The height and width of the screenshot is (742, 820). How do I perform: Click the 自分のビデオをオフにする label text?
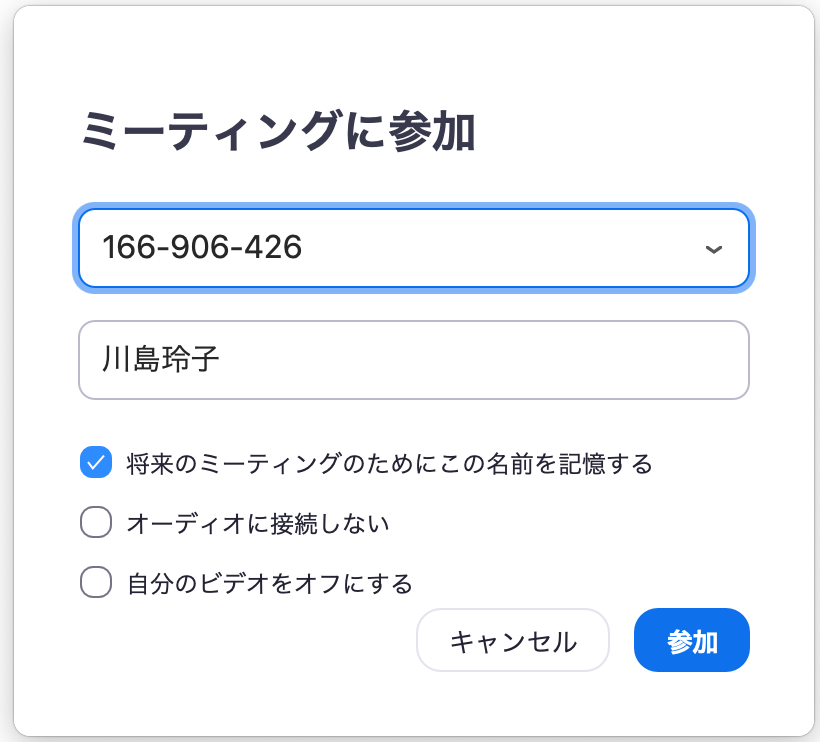click(269, 582)
